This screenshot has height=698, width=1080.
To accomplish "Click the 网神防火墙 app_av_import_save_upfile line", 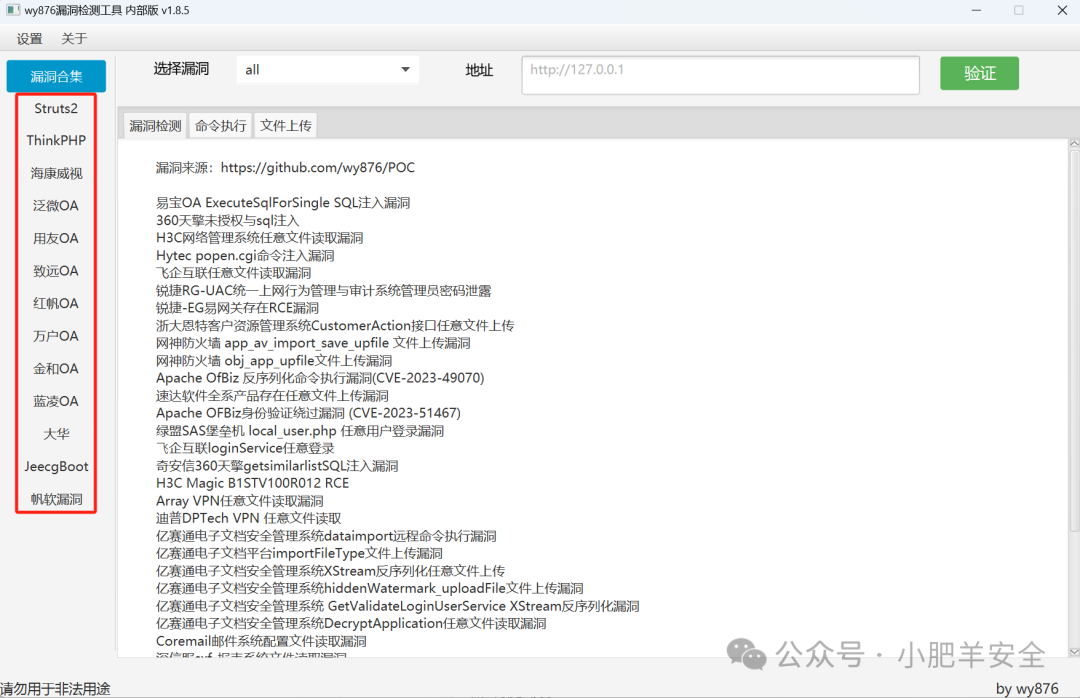I will 313,343.
